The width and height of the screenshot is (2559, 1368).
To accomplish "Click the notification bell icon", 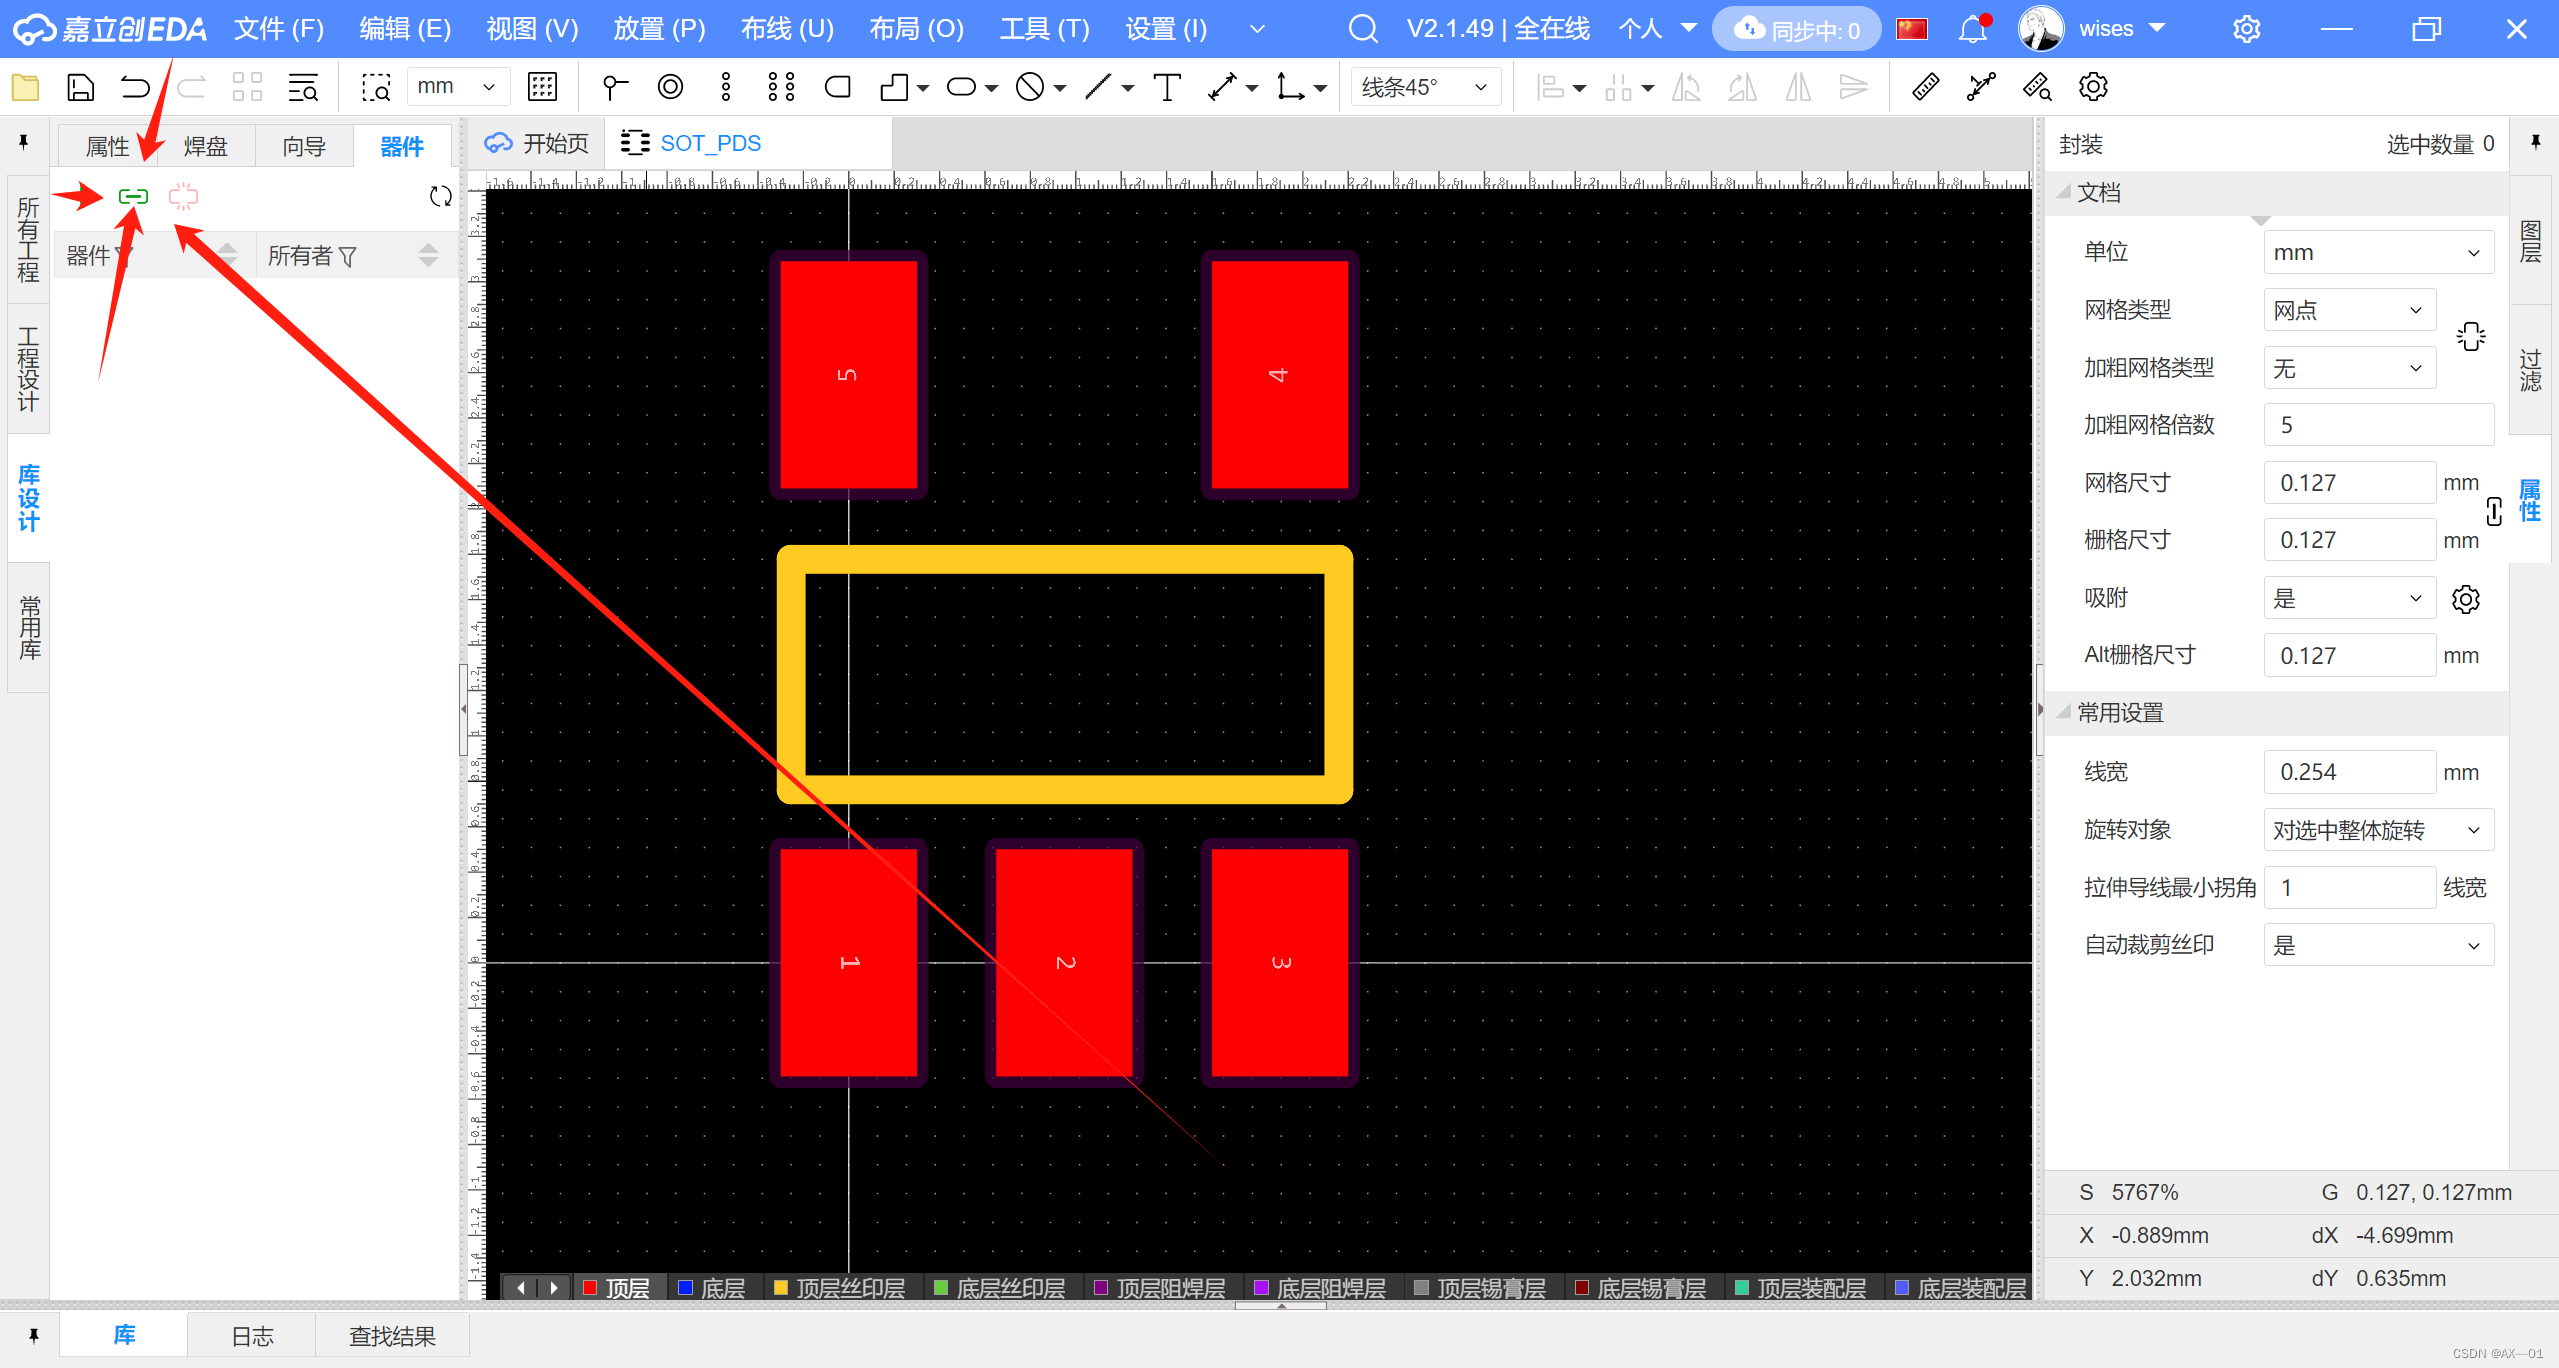I will coord(1972,29).
